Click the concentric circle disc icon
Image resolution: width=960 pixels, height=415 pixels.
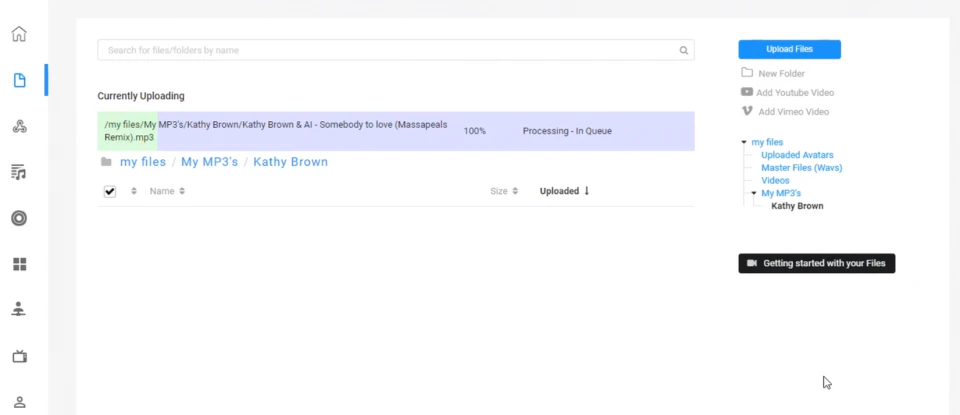coord(19,219)
